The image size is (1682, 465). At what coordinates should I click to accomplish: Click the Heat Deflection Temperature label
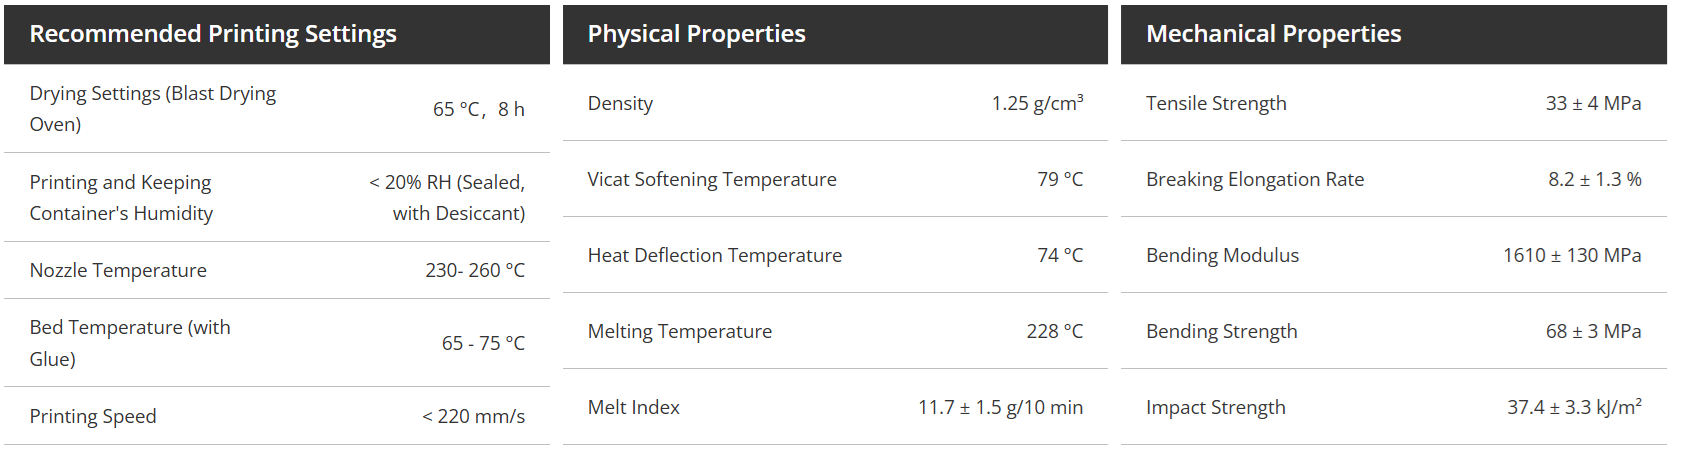[715, 256]
